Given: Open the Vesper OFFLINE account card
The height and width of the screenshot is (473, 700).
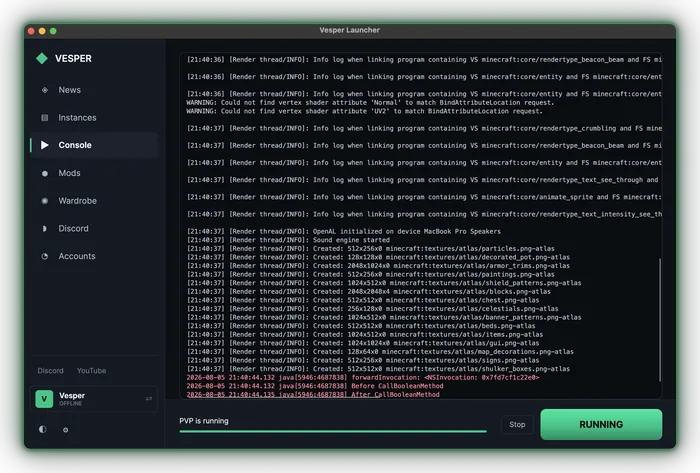Looking at the screenshot, I should pyautogui.click(x=94, y=399).
